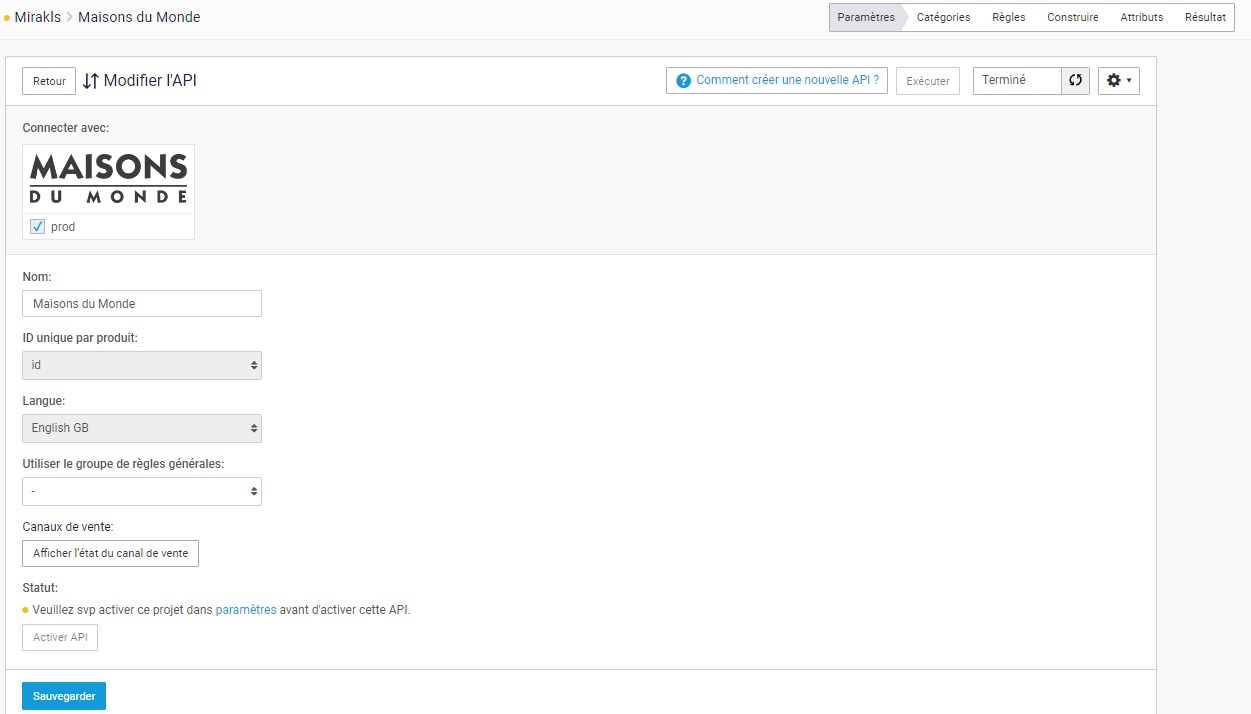The width and height of the screenshot is (1251, 714).
Task: Click the Terminé status field
Action: click(1017, 81)
